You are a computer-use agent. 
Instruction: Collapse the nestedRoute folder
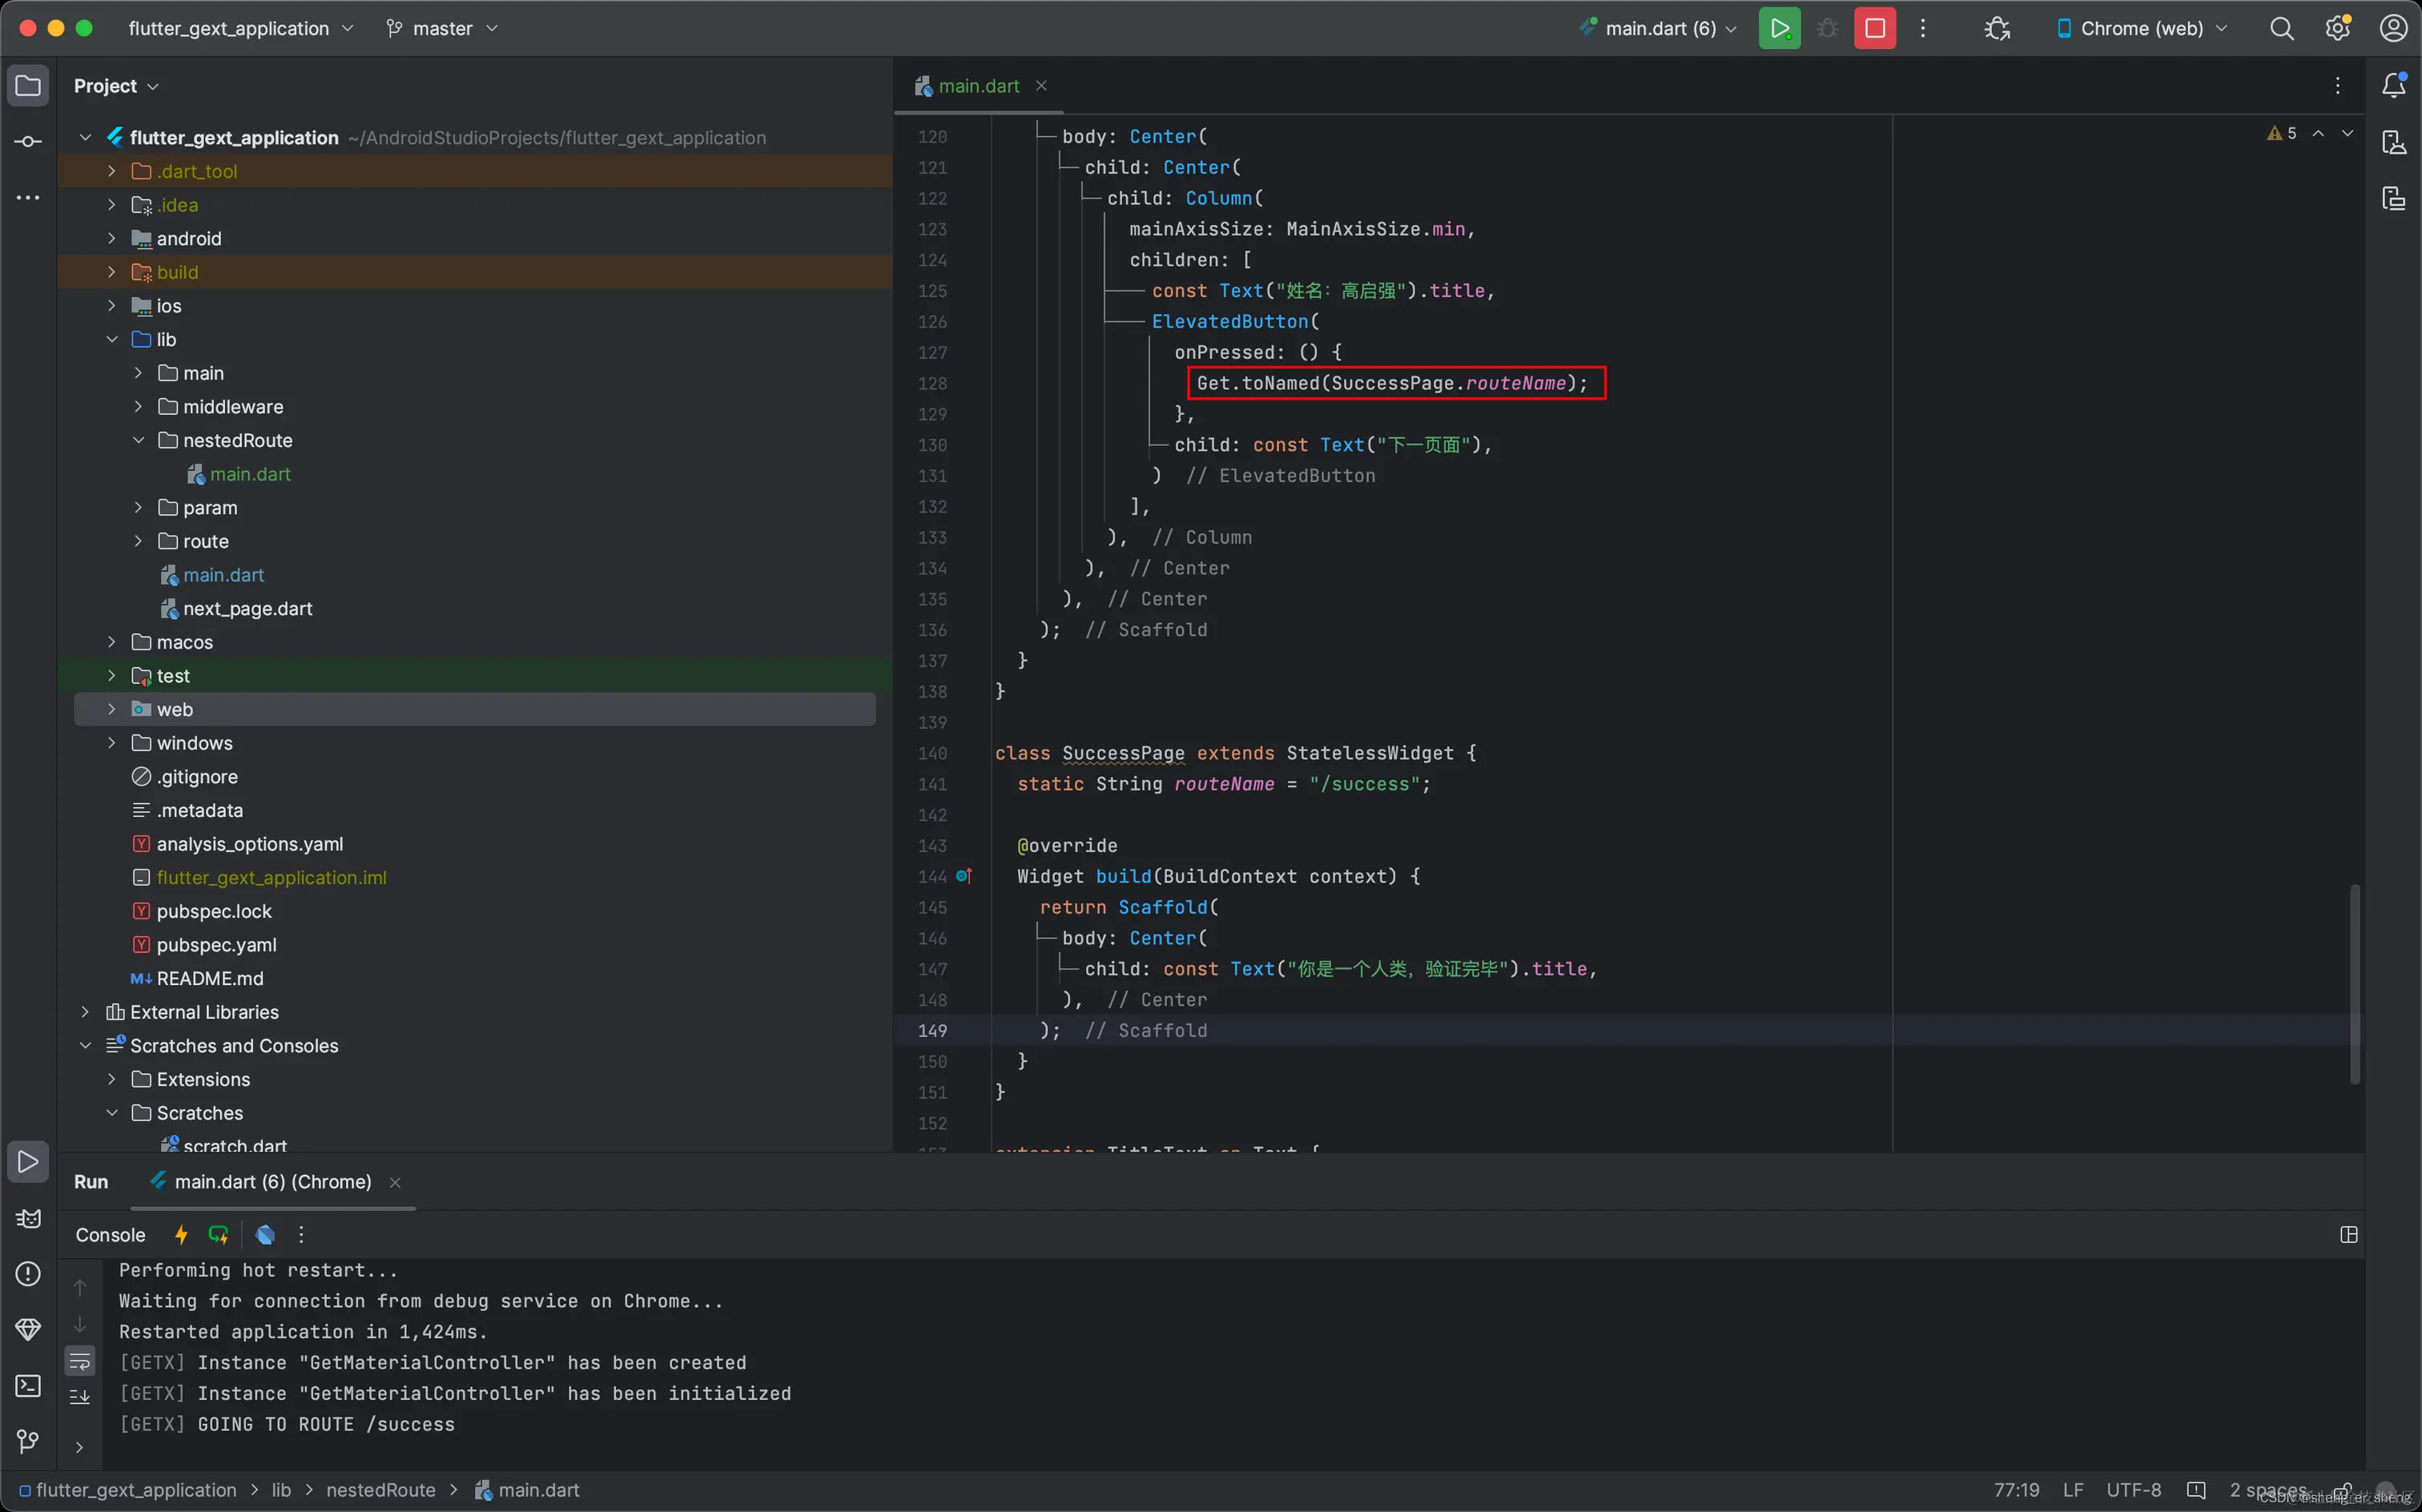(x=138, y=441)
